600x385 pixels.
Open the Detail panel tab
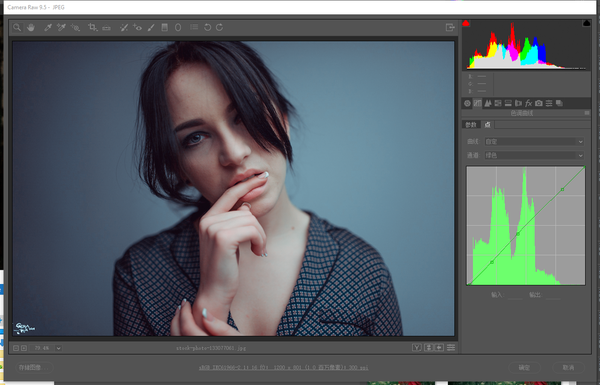coord(488,103)
